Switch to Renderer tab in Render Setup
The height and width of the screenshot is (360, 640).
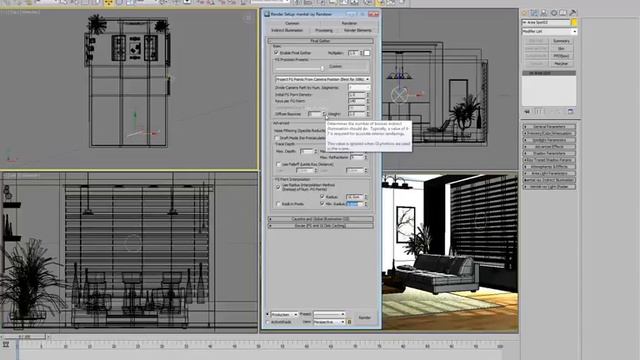[x=349, y=23]
